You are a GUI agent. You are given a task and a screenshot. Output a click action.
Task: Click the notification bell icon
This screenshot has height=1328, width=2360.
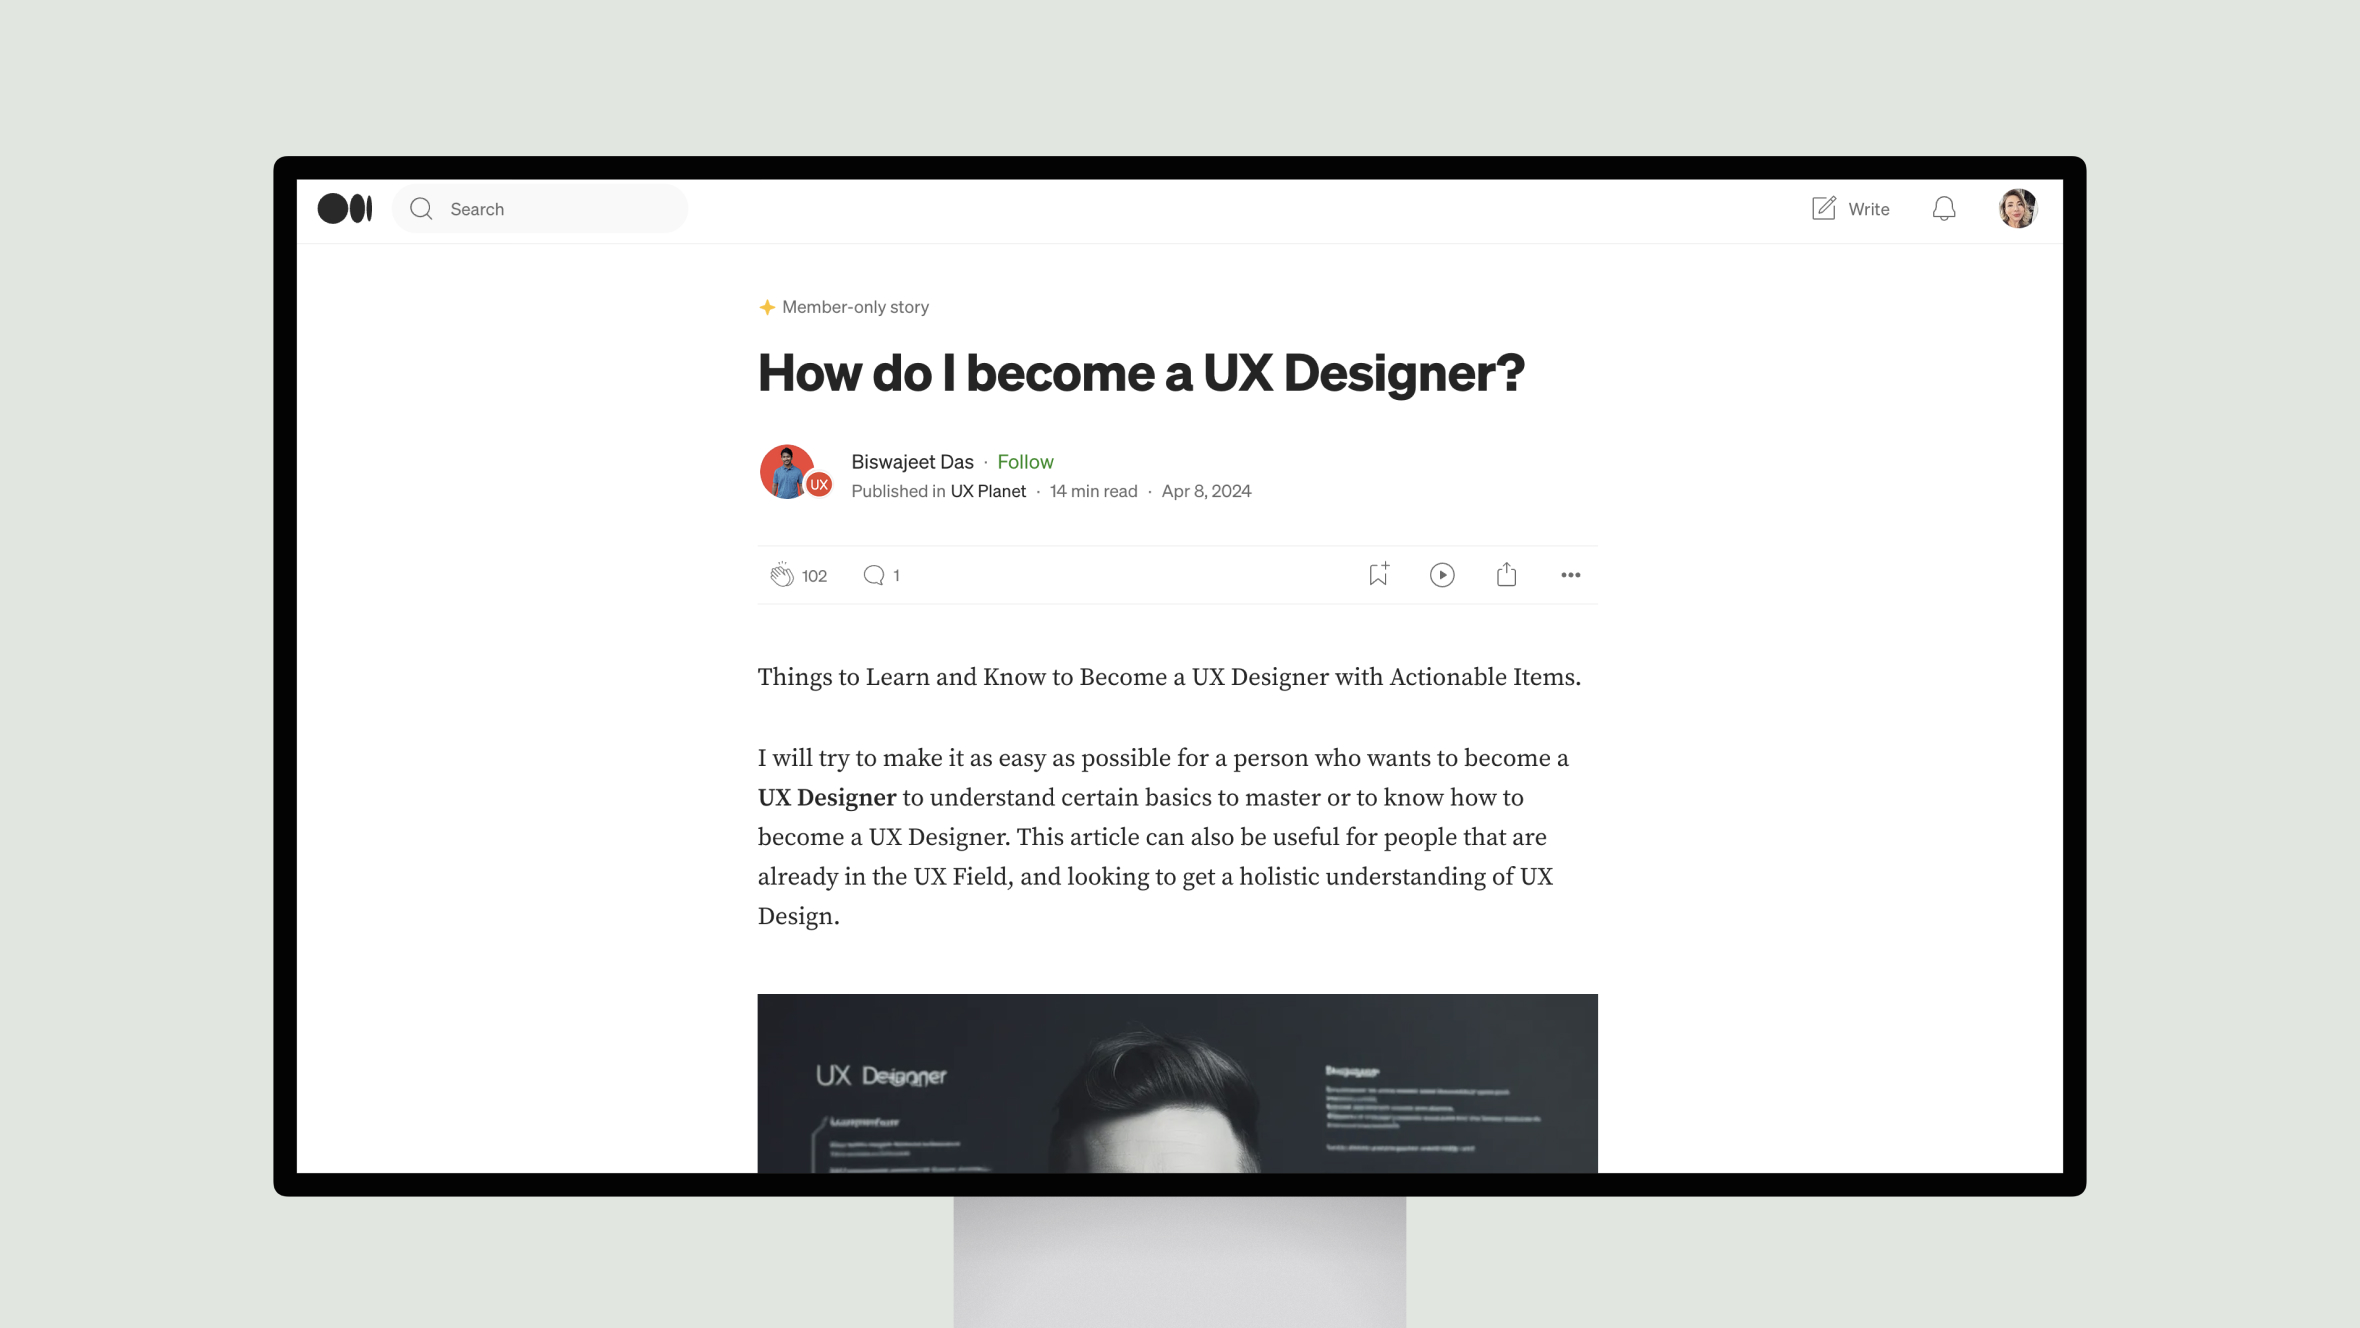point(1943,208)
